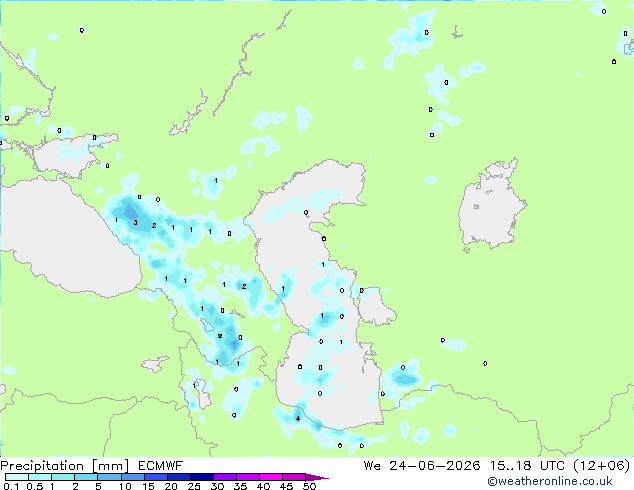
Task: Click the legend label '40'
Action: tap(263, 486)
